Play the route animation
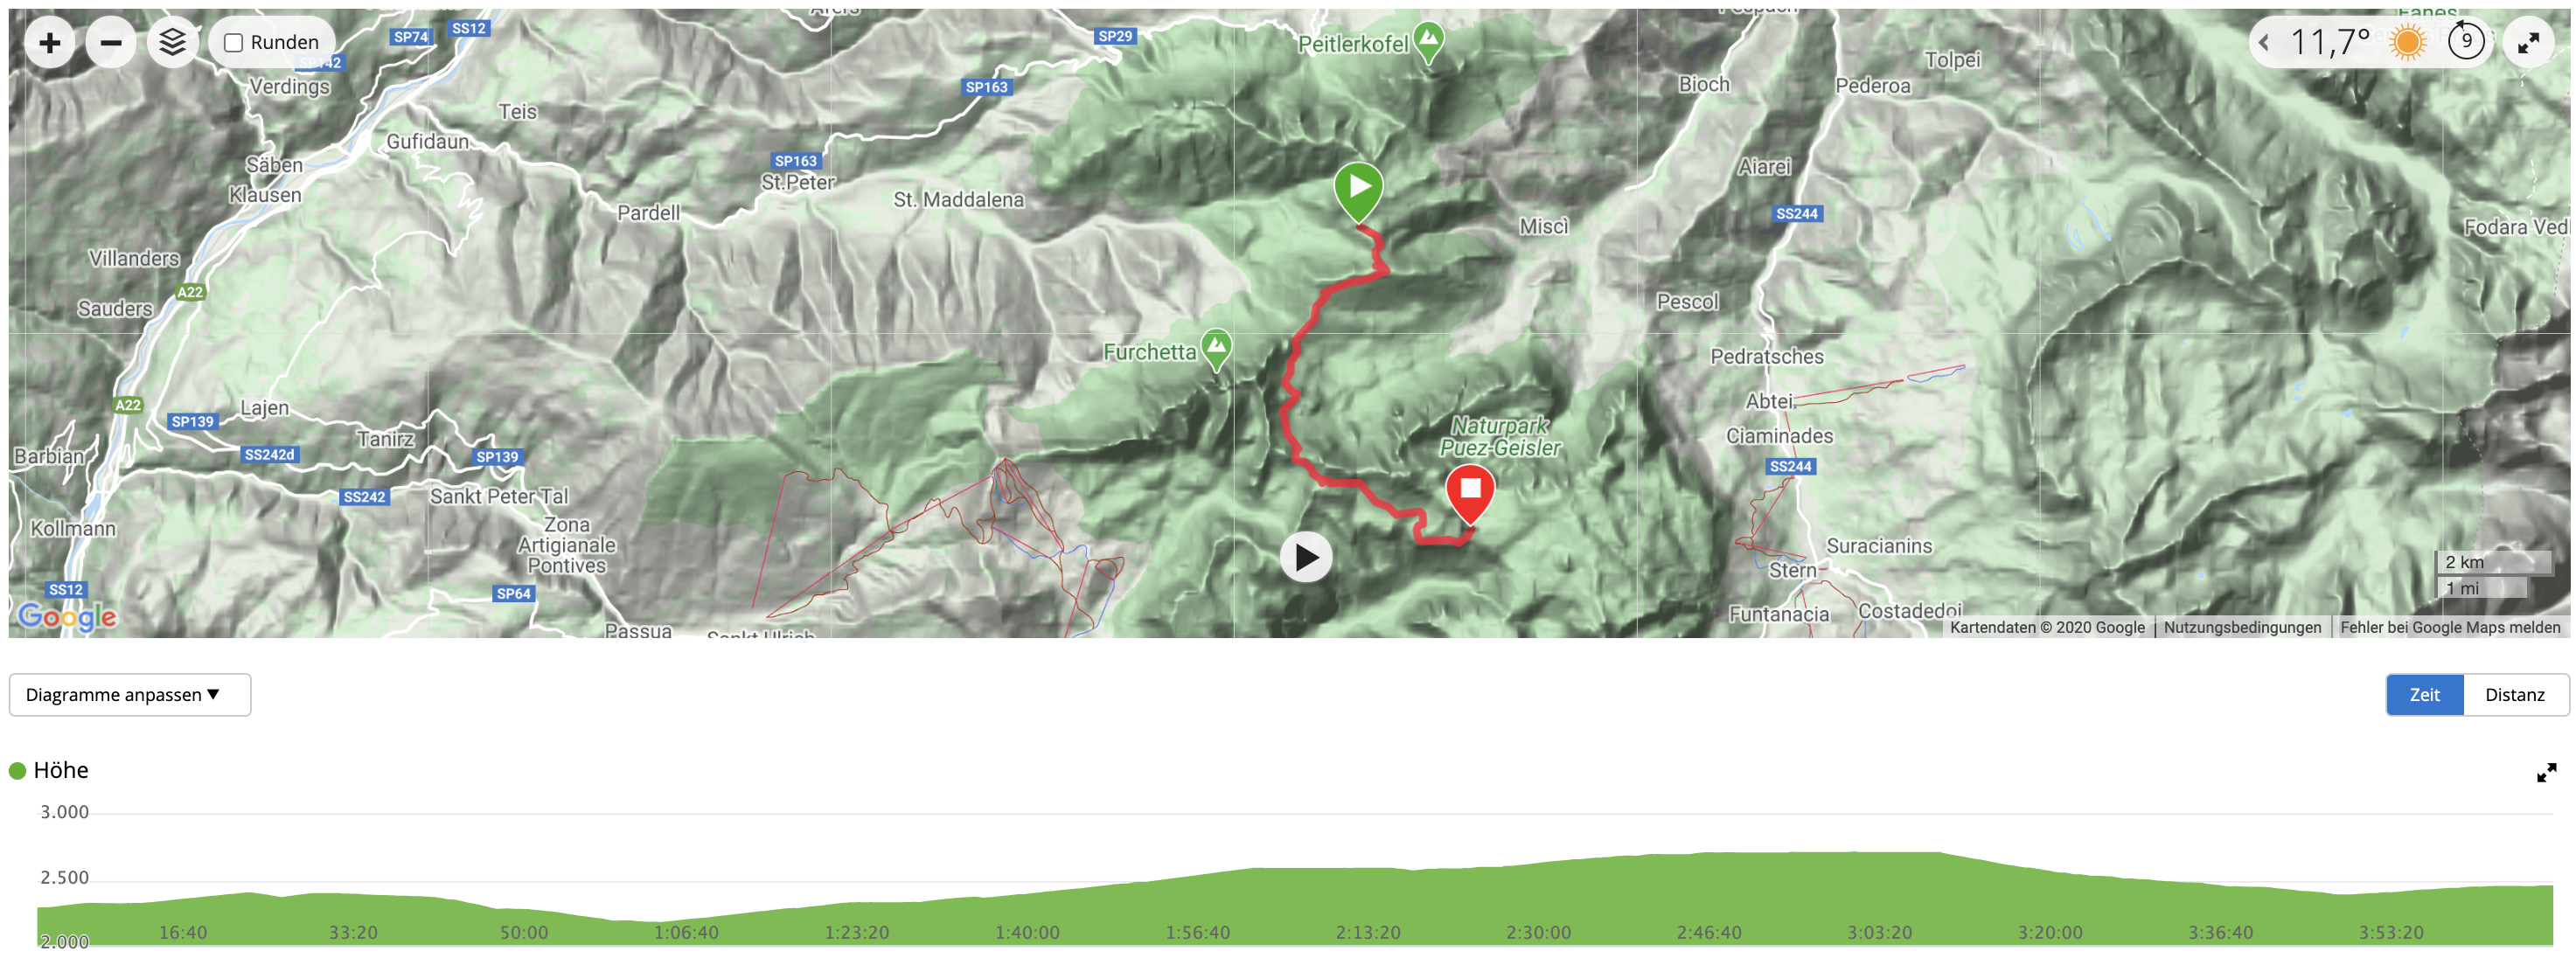Viewport: 2576px width, 958px height. 1306,557
